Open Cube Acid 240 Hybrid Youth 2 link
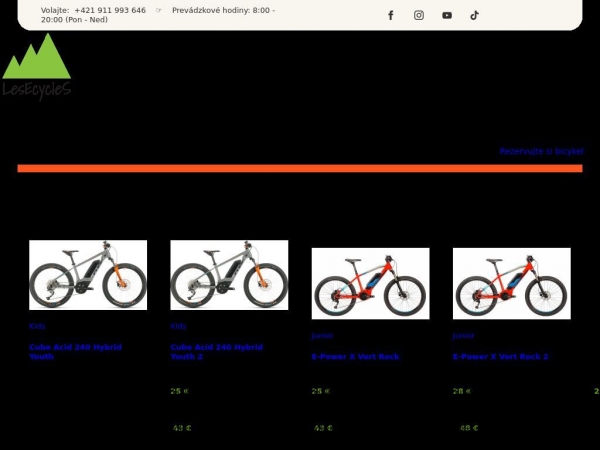This screenshot has width=600, height=450. (x=217, y=352)
